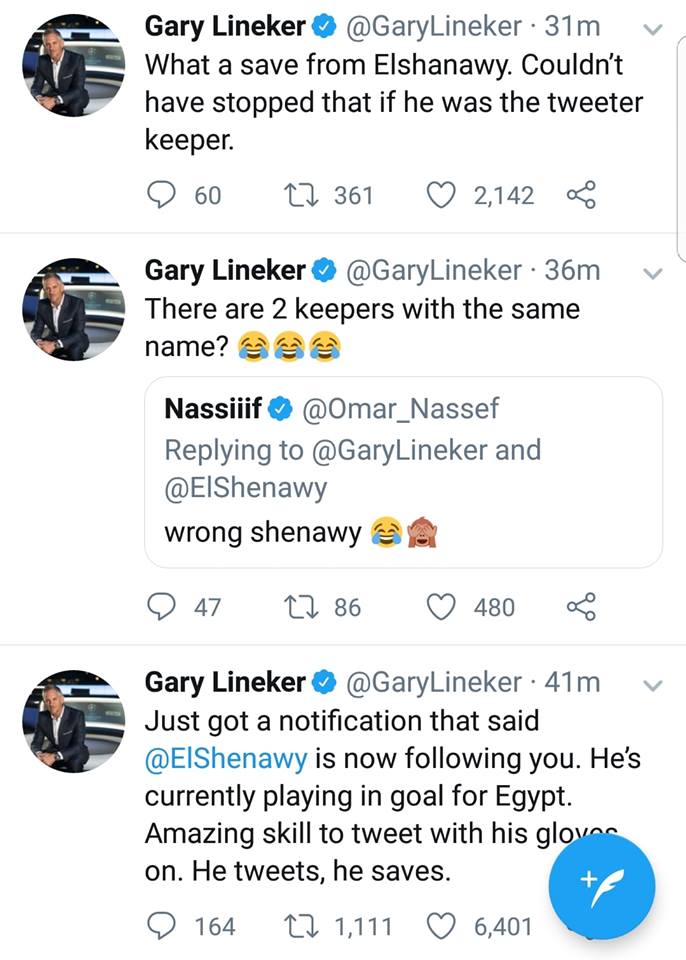Image resolution: width=686 pixels, height=960 pixels.
Task: Tap Gary Lineker's name on the 41m tweet
Action: 225,682
